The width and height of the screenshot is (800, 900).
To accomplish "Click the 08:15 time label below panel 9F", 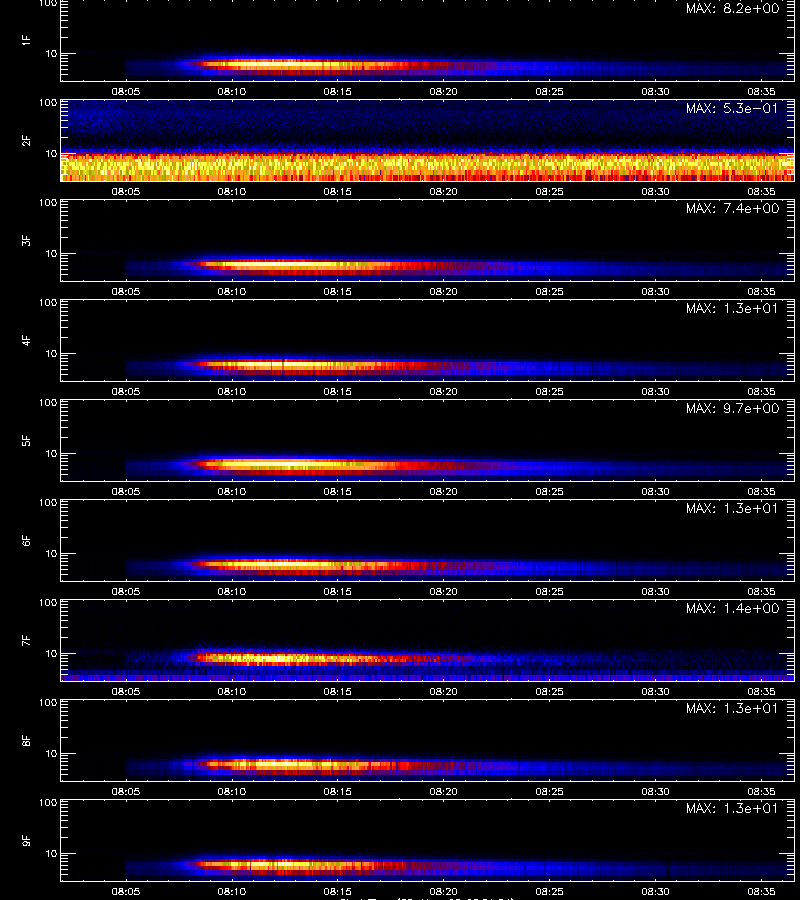I will pyautogui.click(x=337, y=891).
